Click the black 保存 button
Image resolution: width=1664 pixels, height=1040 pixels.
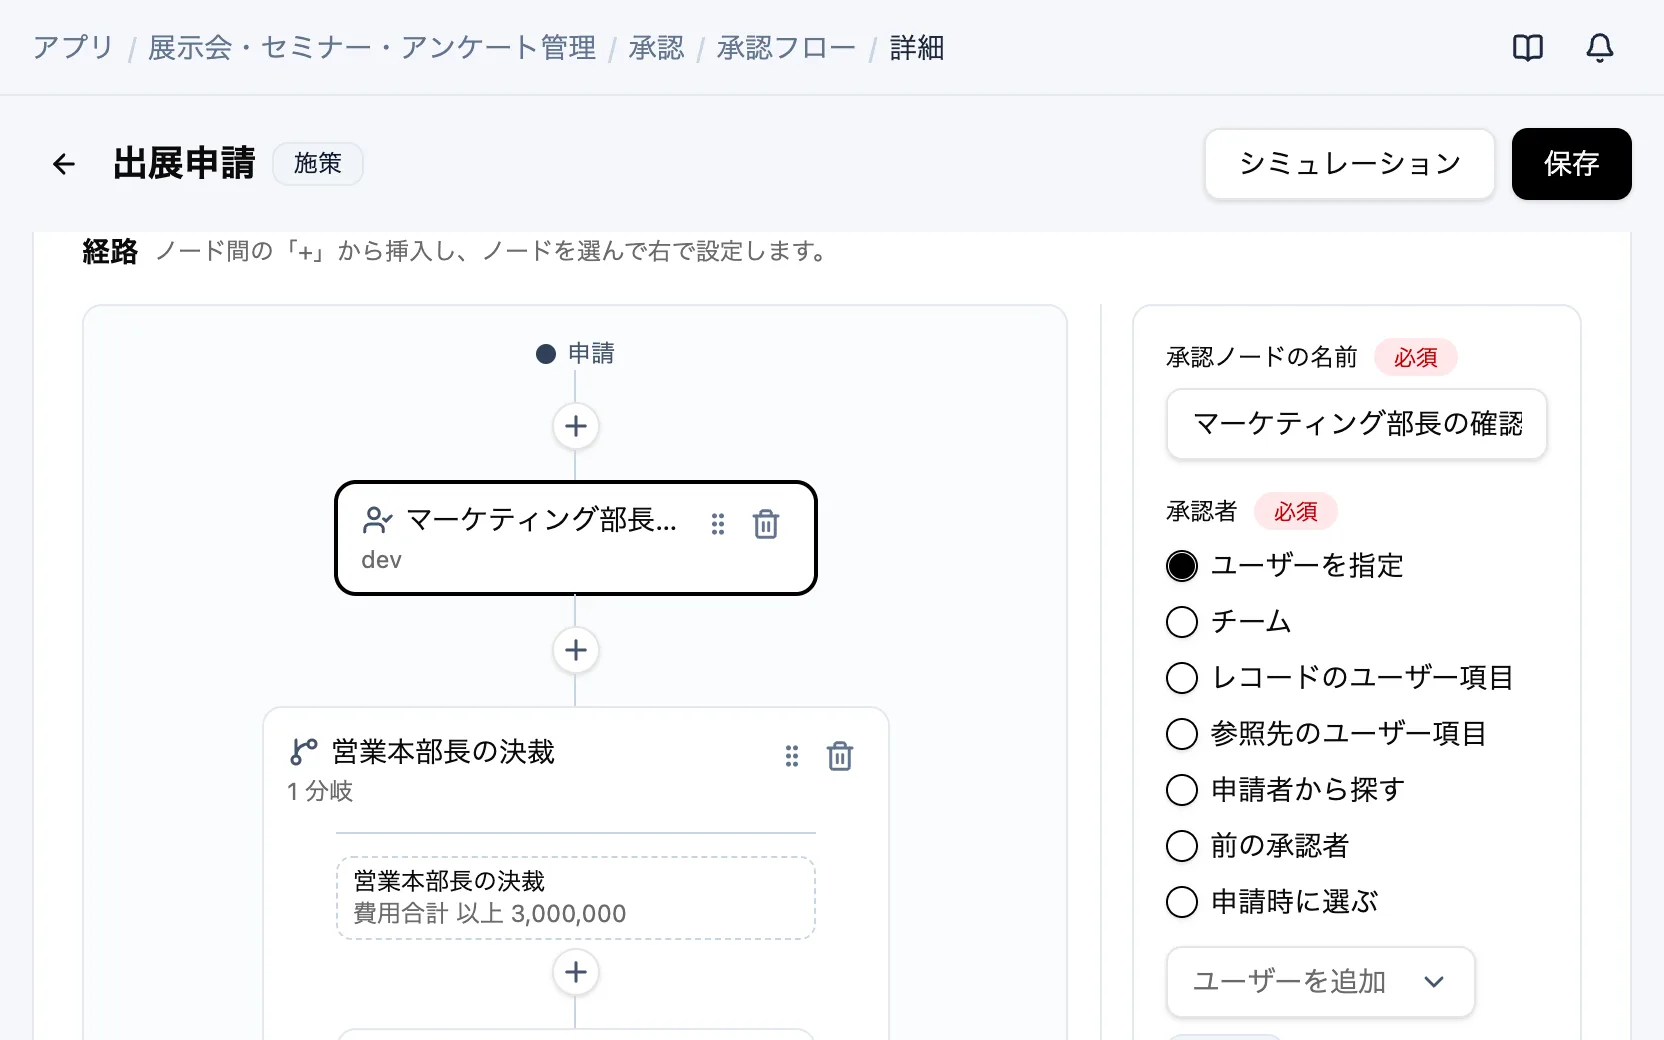(x=1572, y=164)
